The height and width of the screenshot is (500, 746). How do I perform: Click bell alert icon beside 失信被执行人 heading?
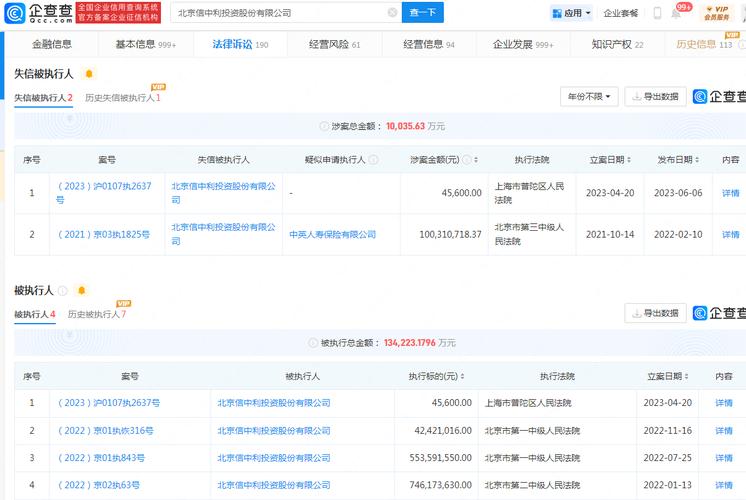tap(89, 74)
